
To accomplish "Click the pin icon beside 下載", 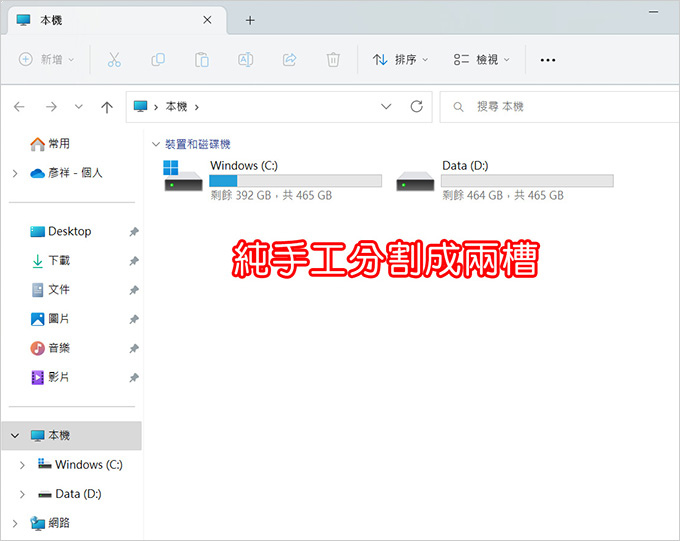I will coord(134,261).
